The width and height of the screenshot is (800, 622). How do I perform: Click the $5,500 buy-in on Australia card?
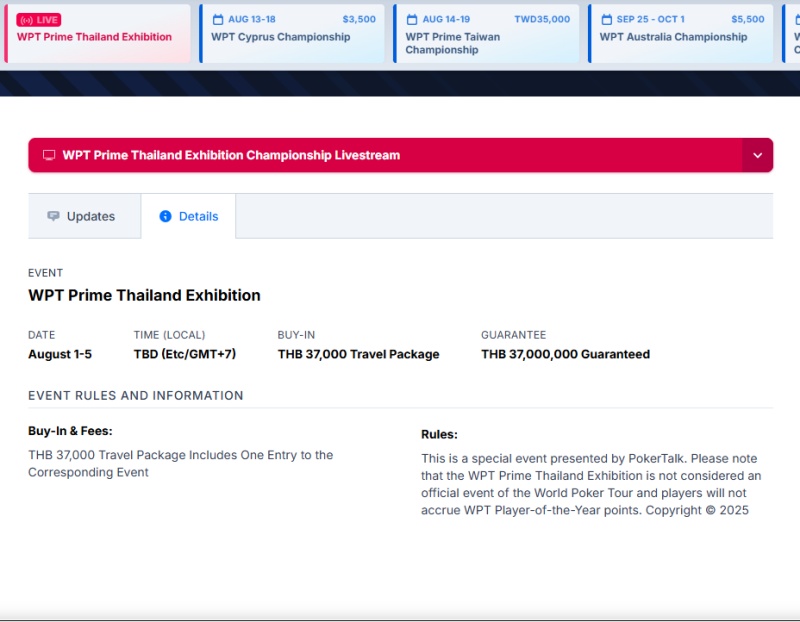point(747,19)
